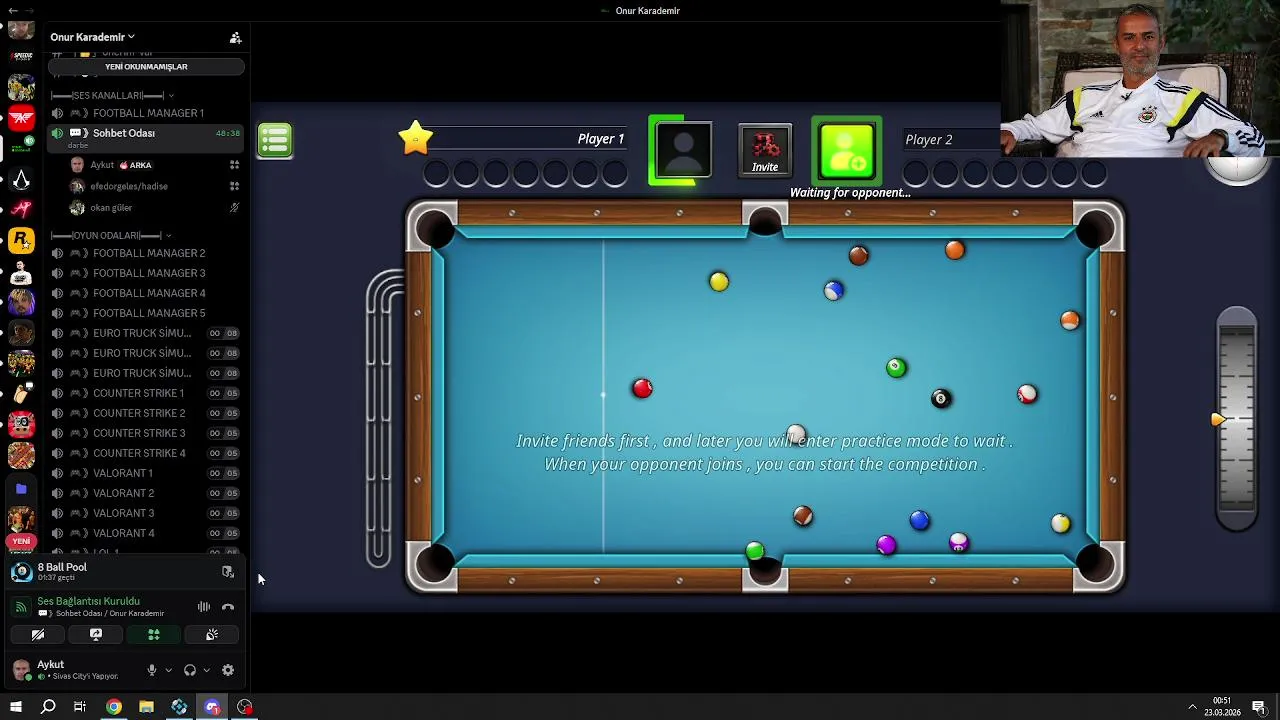Viewport: 1280px width, 720px height.
Task: Join VALORANT 3 voice channel
Action: (x=146, y=513)
